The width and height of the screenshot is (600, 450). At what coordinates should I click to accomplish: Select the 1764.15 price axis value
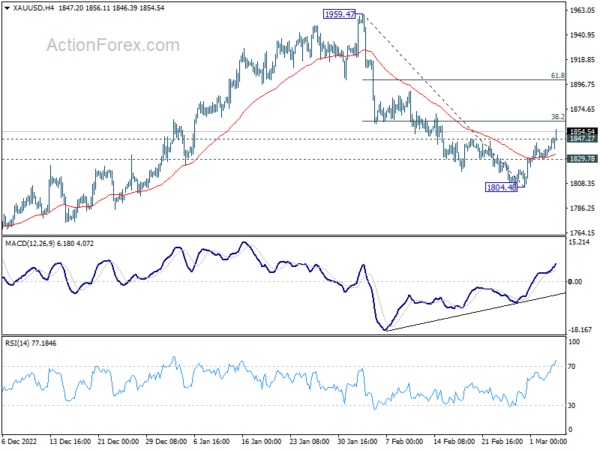(582, 233)
